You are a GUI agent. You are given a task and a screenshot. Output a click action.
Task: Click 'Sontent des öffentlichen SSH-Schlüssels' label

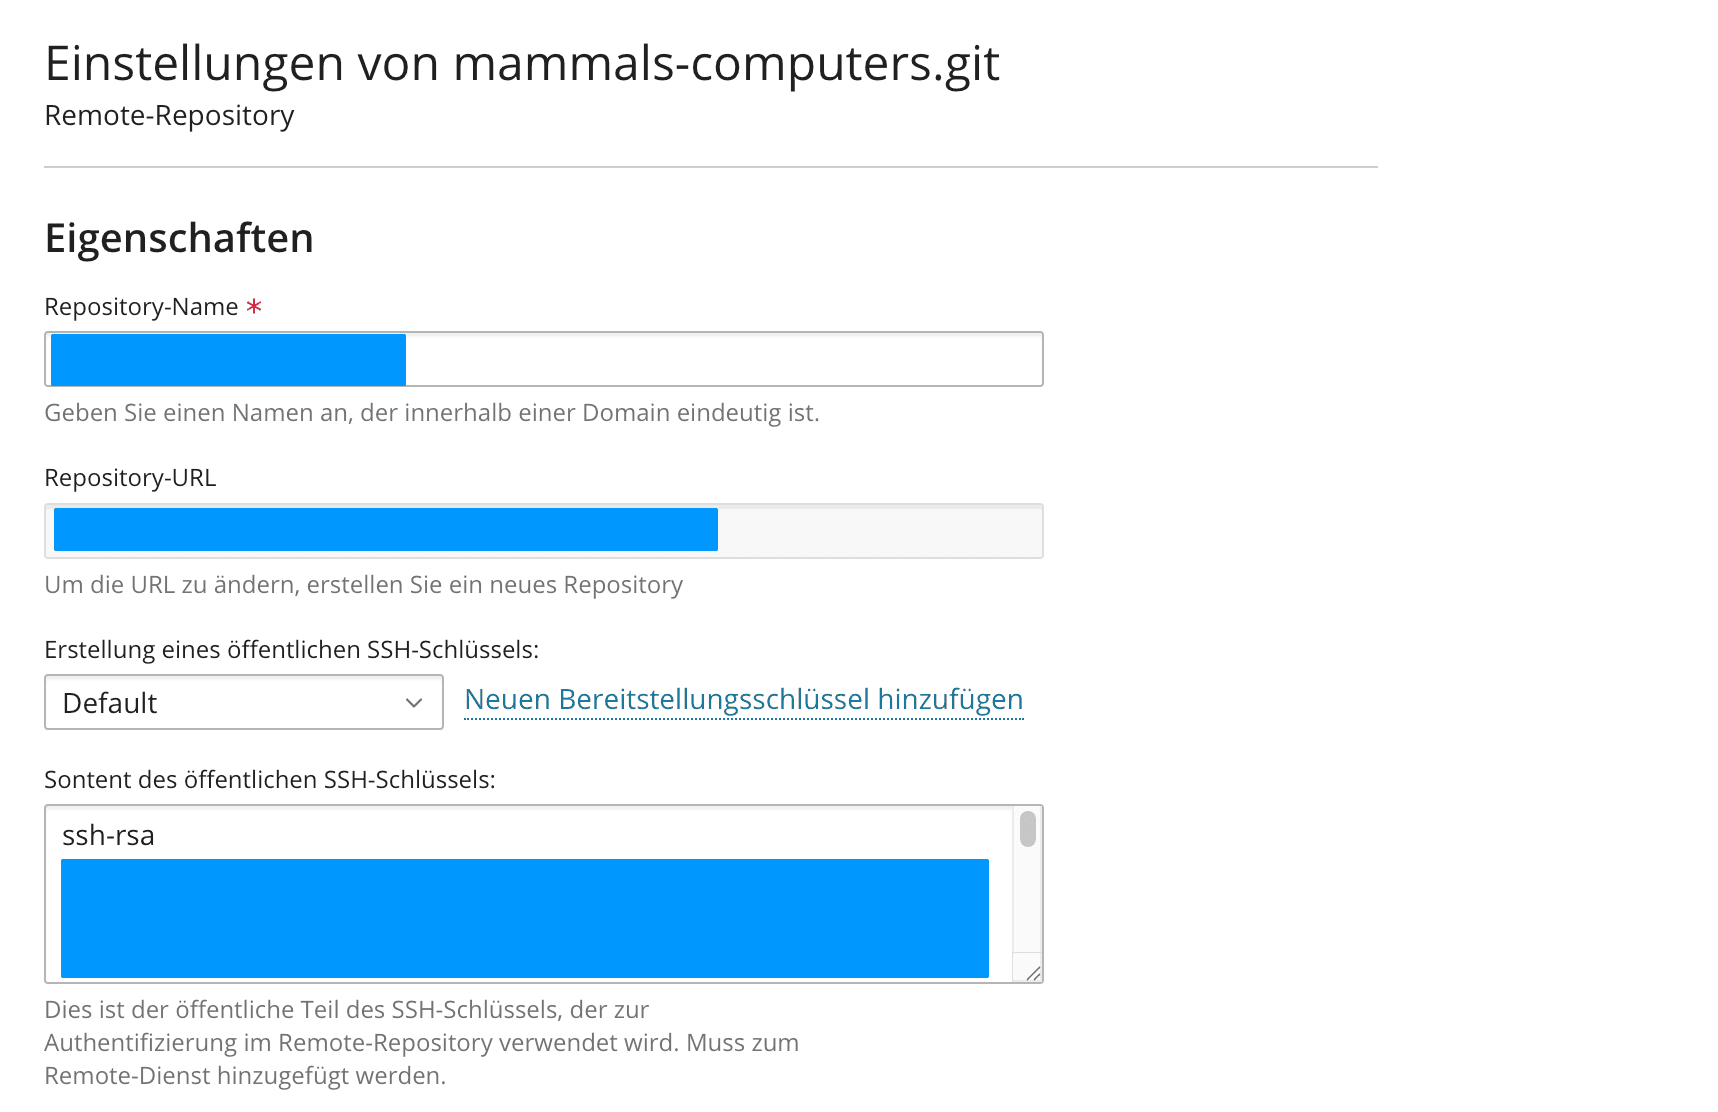coord(269,780)
